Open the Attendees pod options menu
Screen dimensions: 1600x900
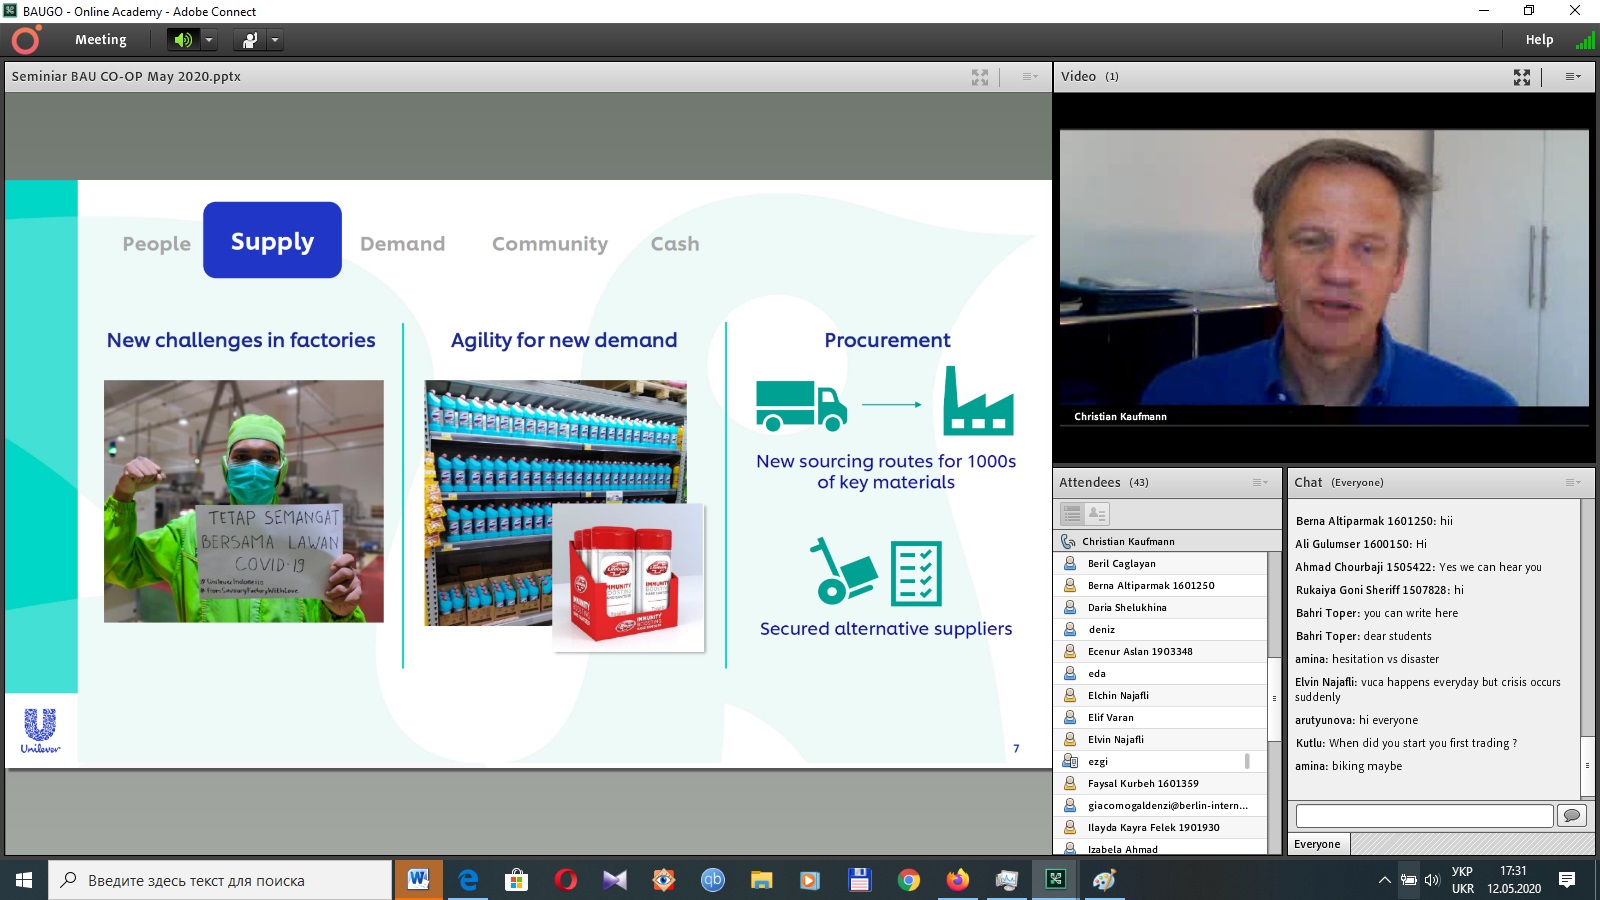click(x=1259, y=483)
